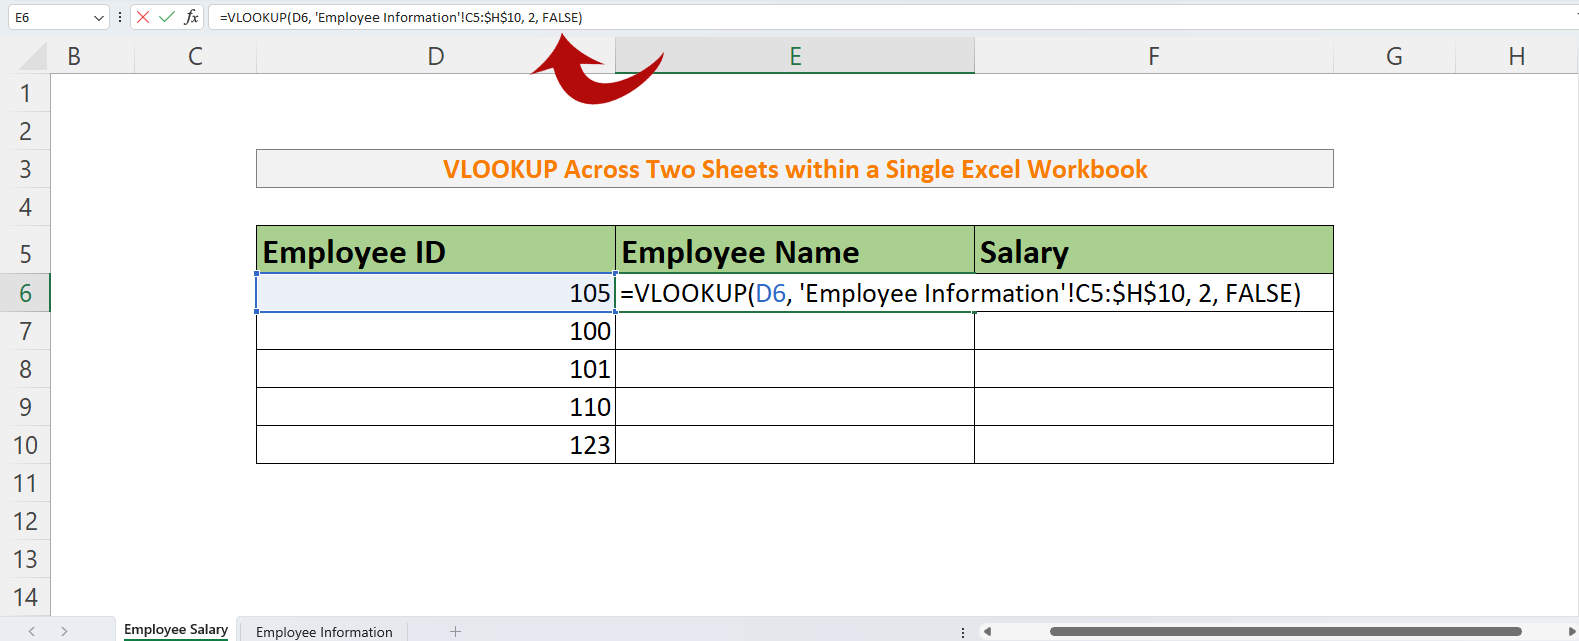Go to next sheet tab arrow
The height and width of the screenshot is (641, 1579).
pos(64,631)
